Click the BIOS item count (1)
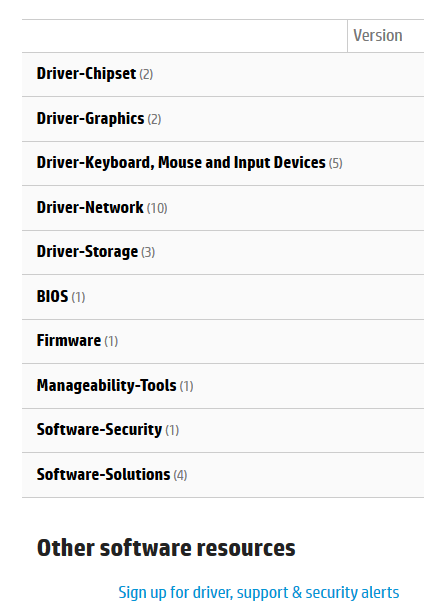424x602 pixels. tap(78, 297)
